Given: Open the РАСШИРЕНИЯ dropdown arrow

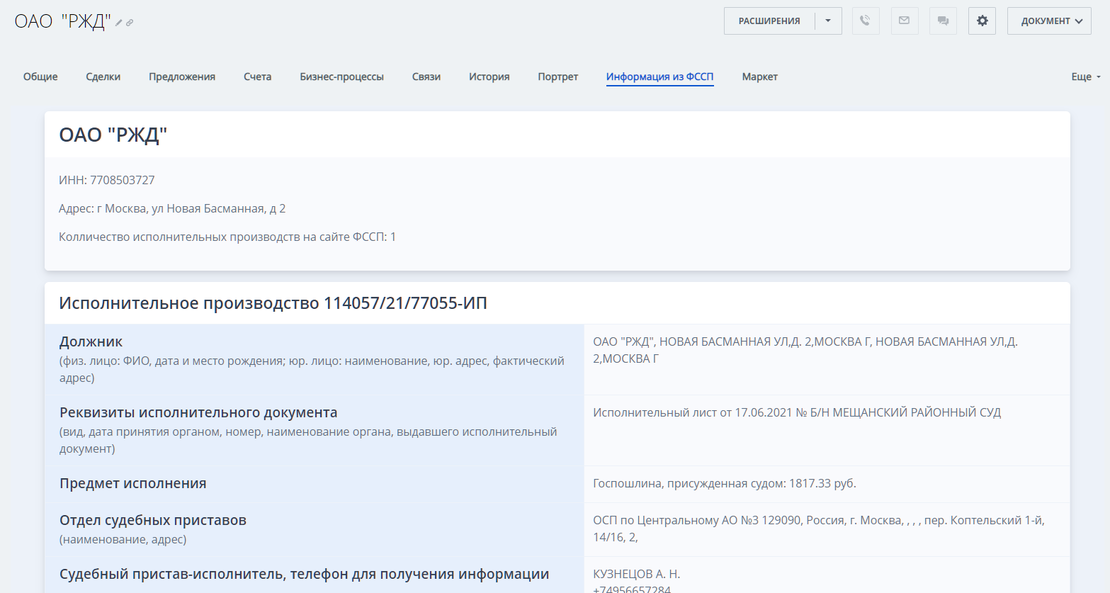Looking at the screenshot, I should (830, 20).
